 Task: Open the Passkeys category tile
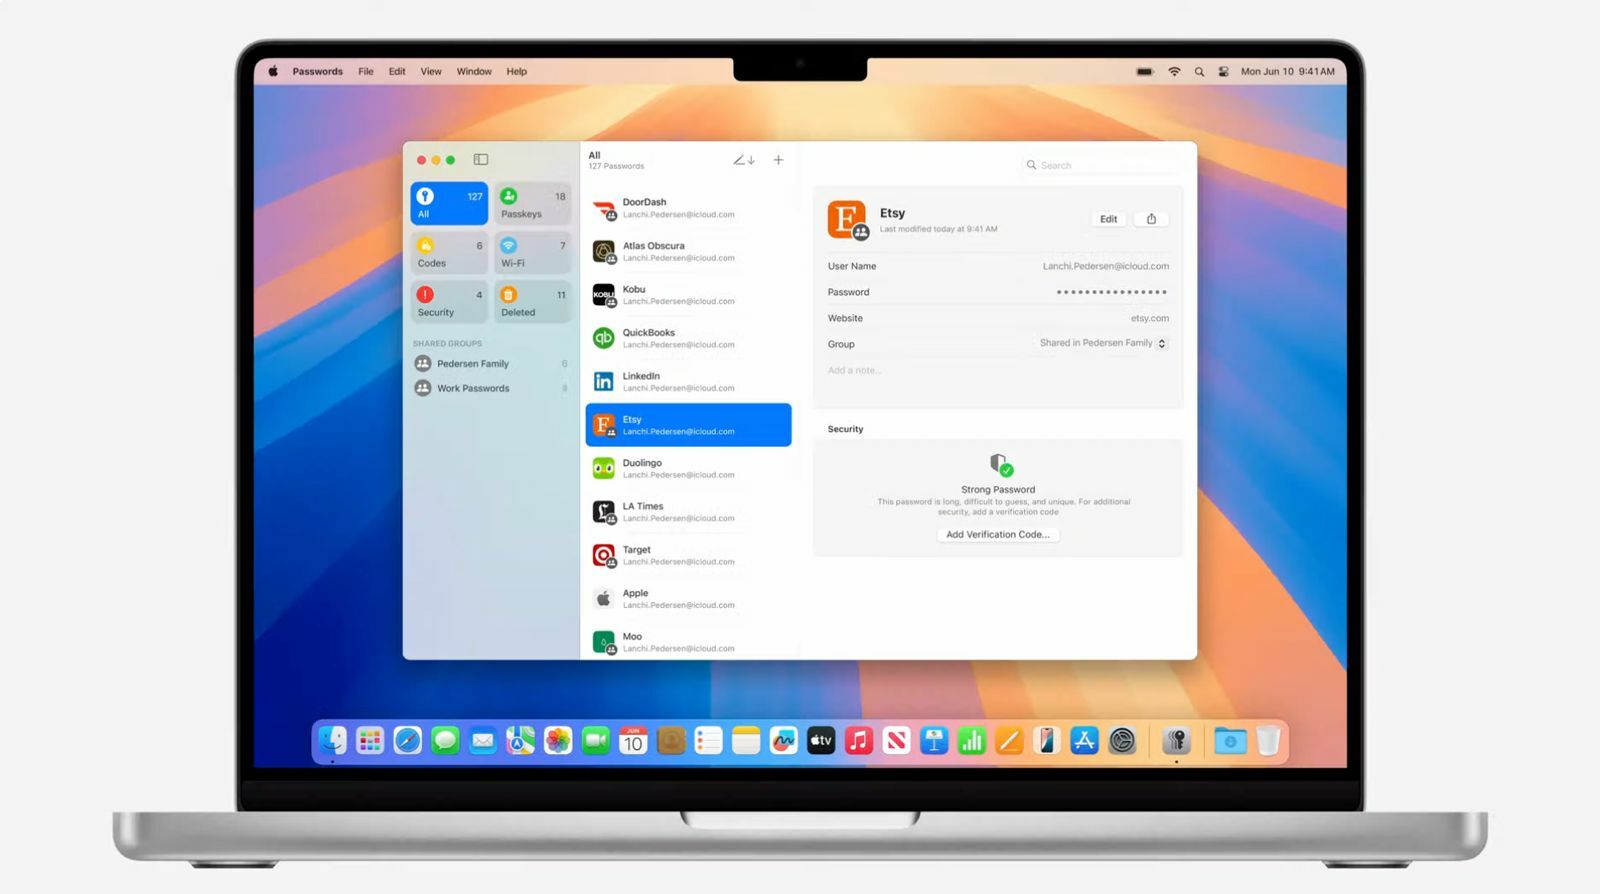tap(532, 203)
